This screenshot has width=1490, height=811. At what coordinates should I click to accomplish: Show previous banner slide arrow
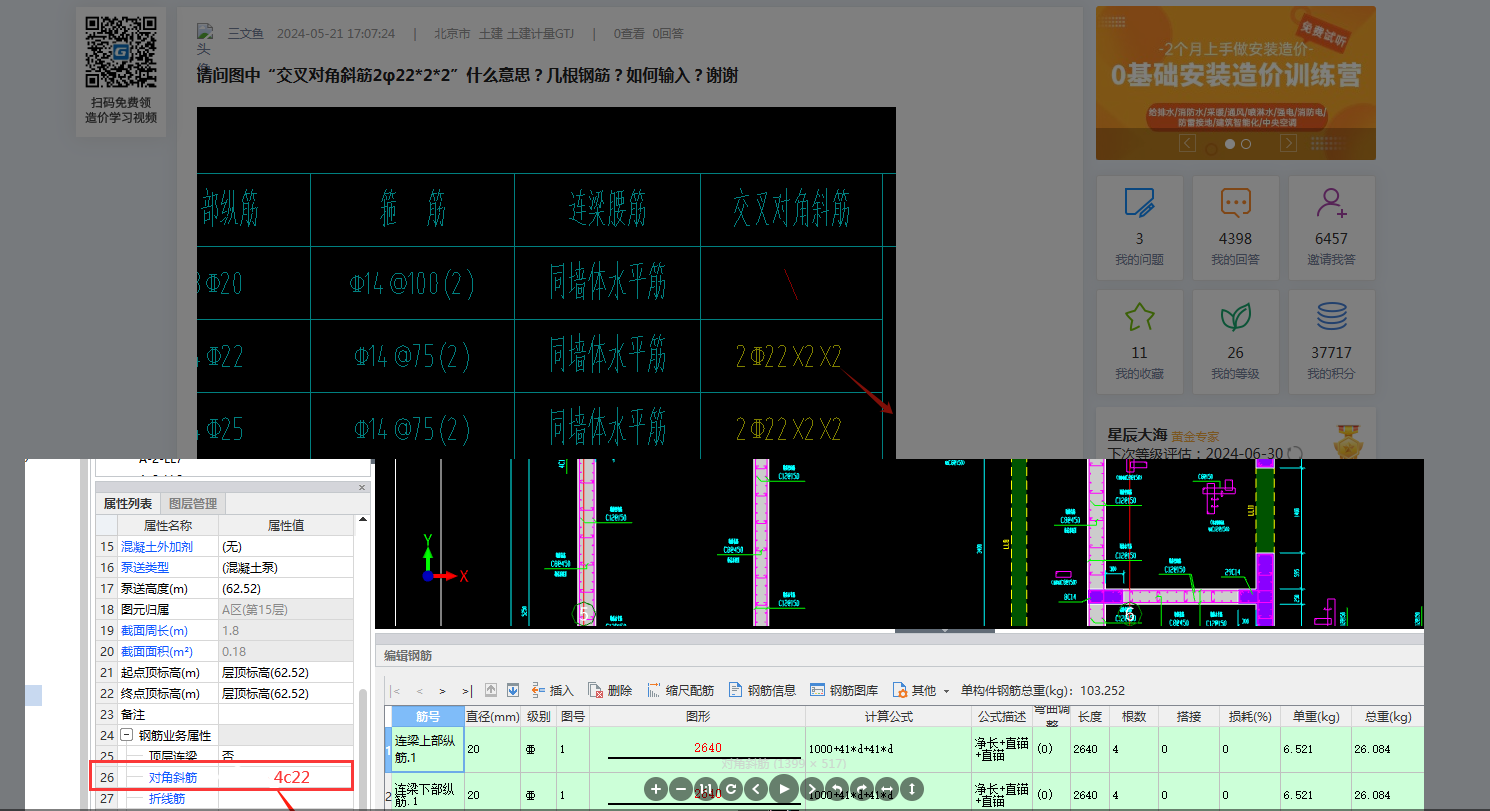(1187, 144)
